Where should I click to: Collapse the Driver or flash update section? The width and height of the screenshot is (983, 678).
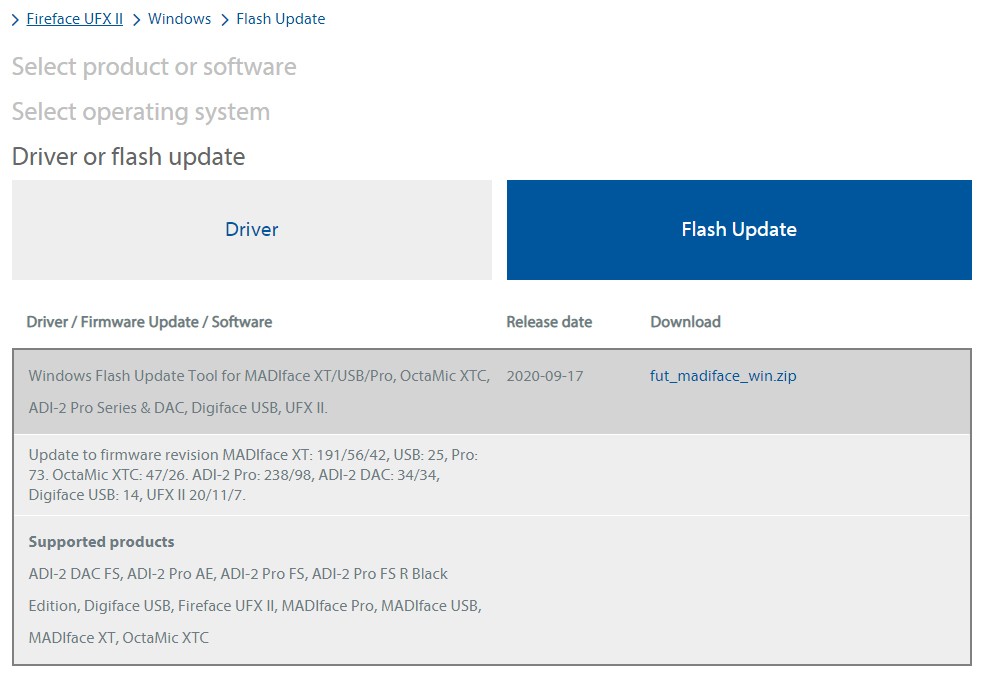tap(127, 156)
